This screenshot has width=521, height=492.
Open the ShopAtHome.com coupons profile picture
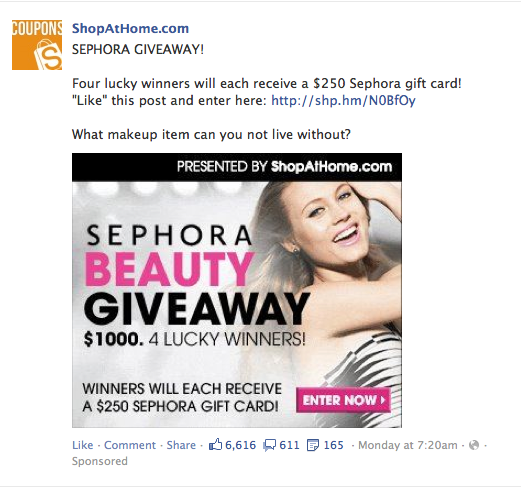[37, 45]
